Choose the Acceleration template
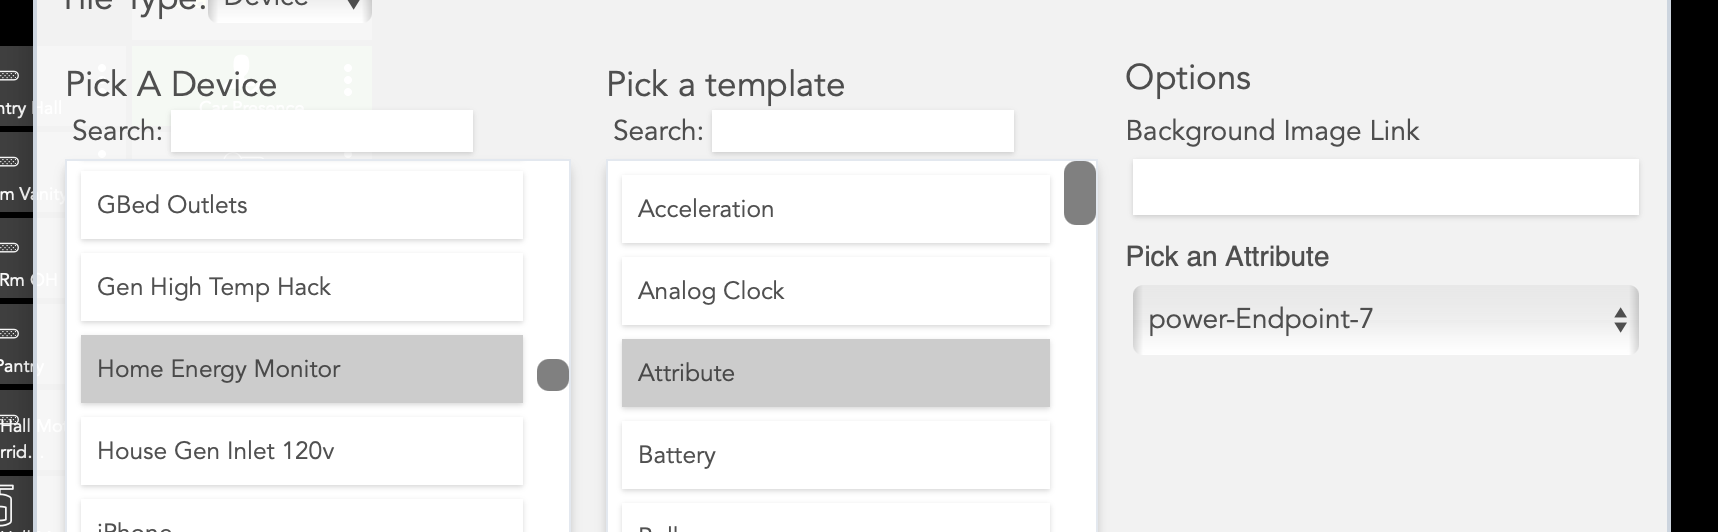Screen dimensions: 1718x532 [x=835, y=209]
